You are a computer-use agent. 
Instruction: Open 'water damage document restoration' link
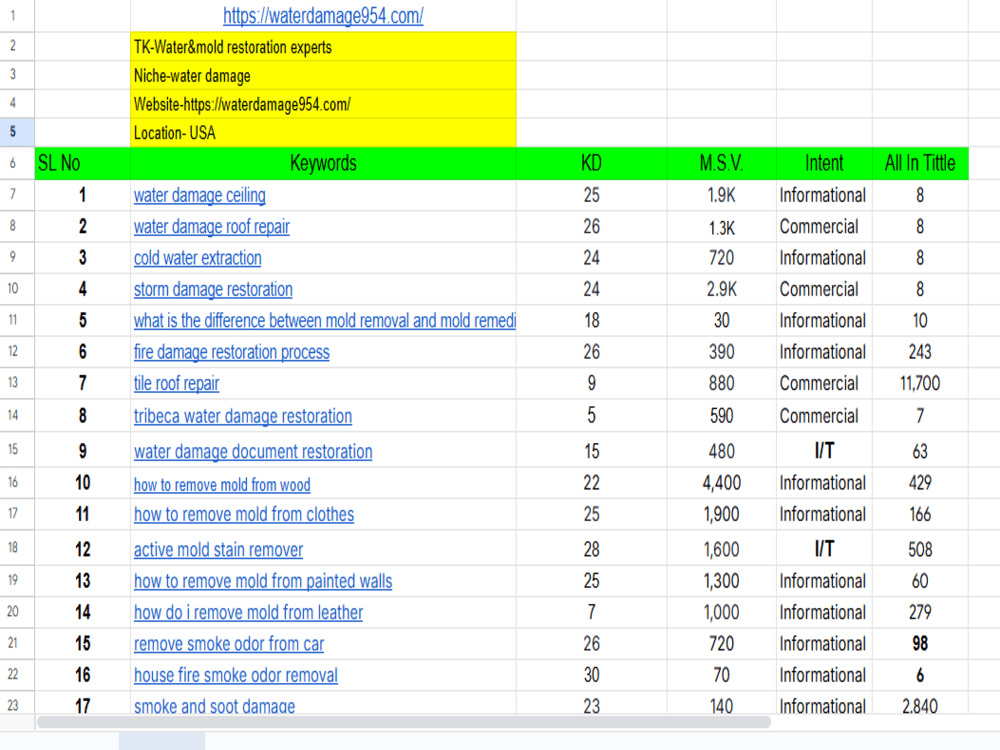coord(253,451)
